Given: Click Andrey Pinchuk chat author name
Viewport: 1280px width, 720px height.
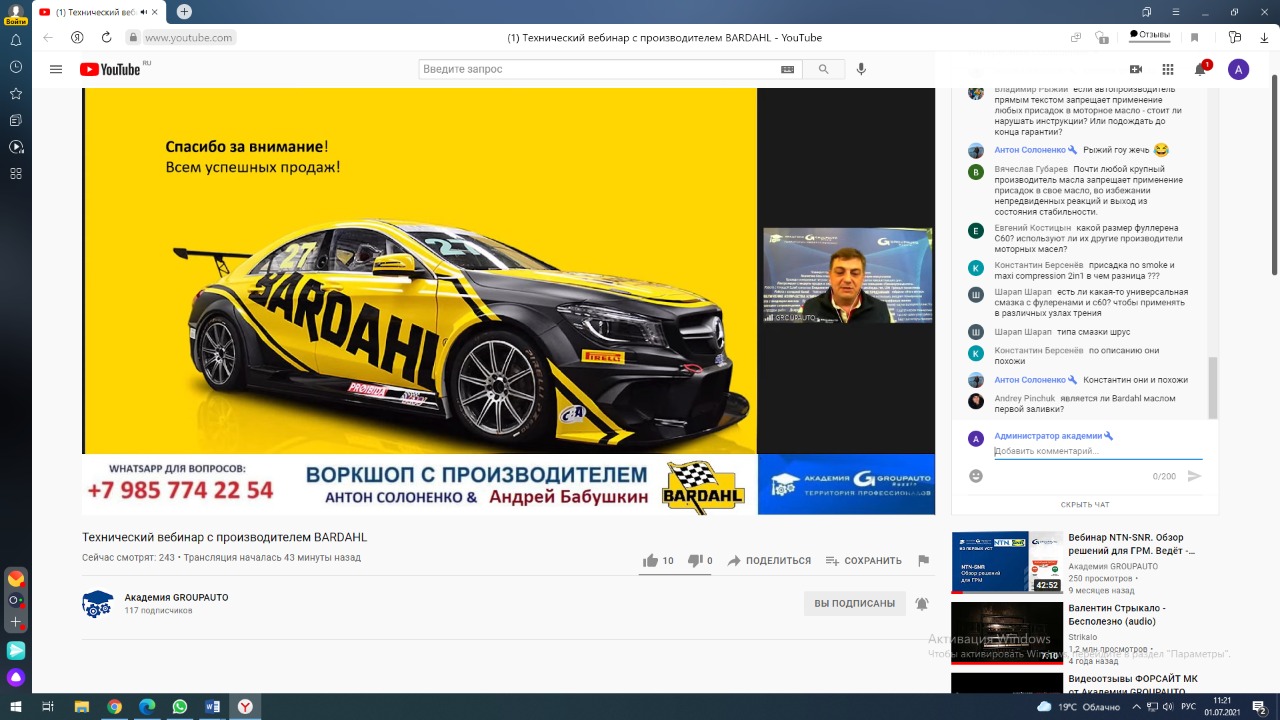Looking at the screenshot, I should 1025,398.
